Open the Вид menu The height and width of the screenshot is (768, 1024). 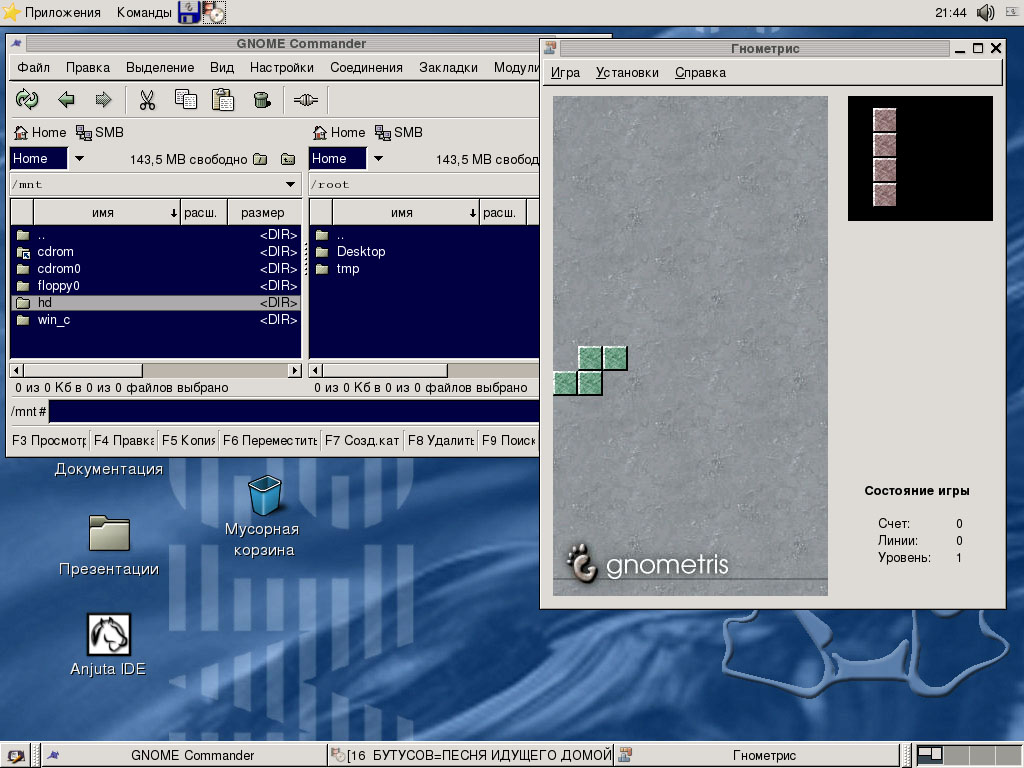coord(222,67)
